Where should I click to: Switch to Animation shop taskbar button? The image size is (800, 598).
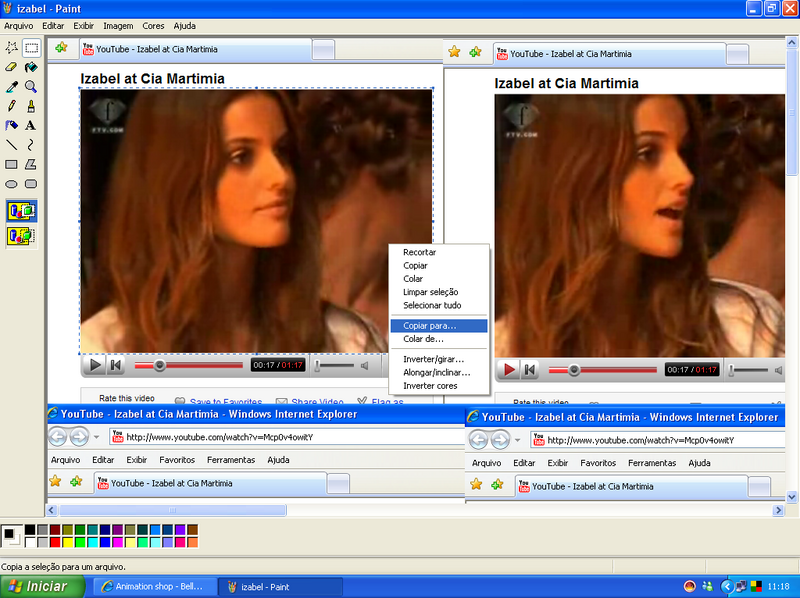(152, 587)
